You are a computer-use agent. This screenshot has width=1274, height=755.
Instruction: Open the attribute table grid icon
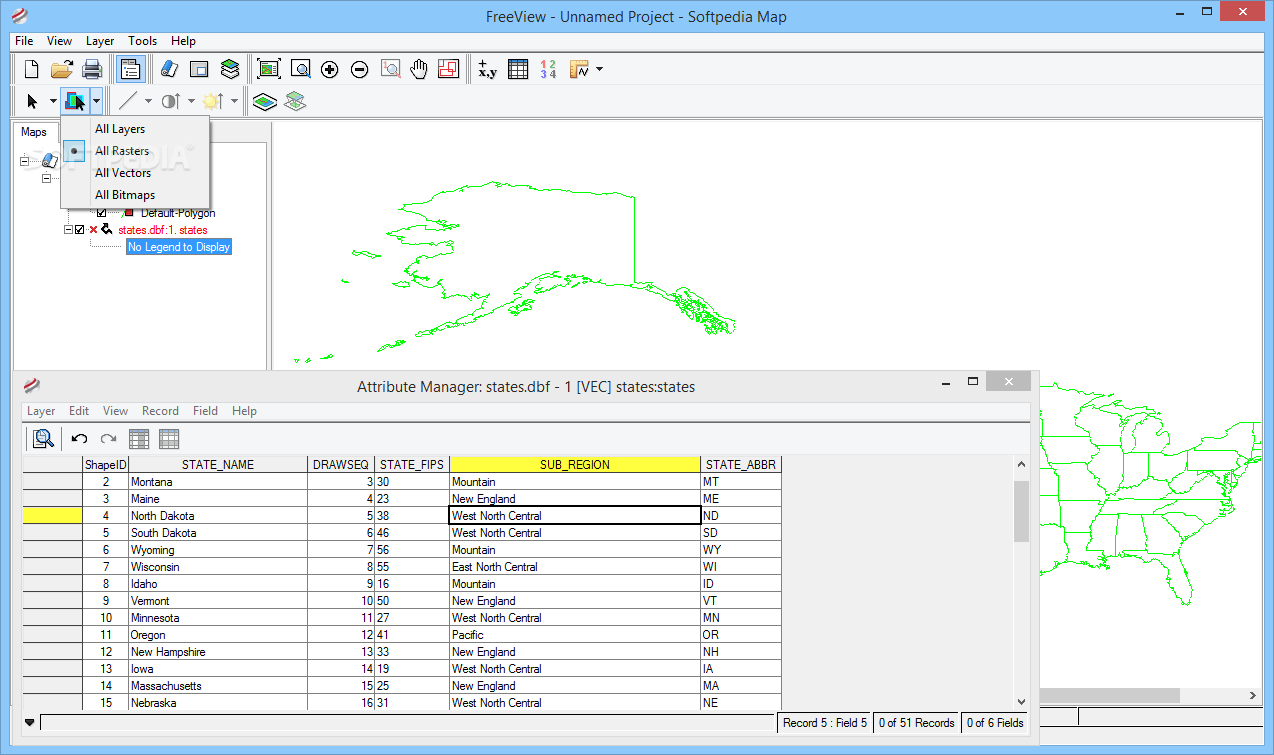point(518,69)
